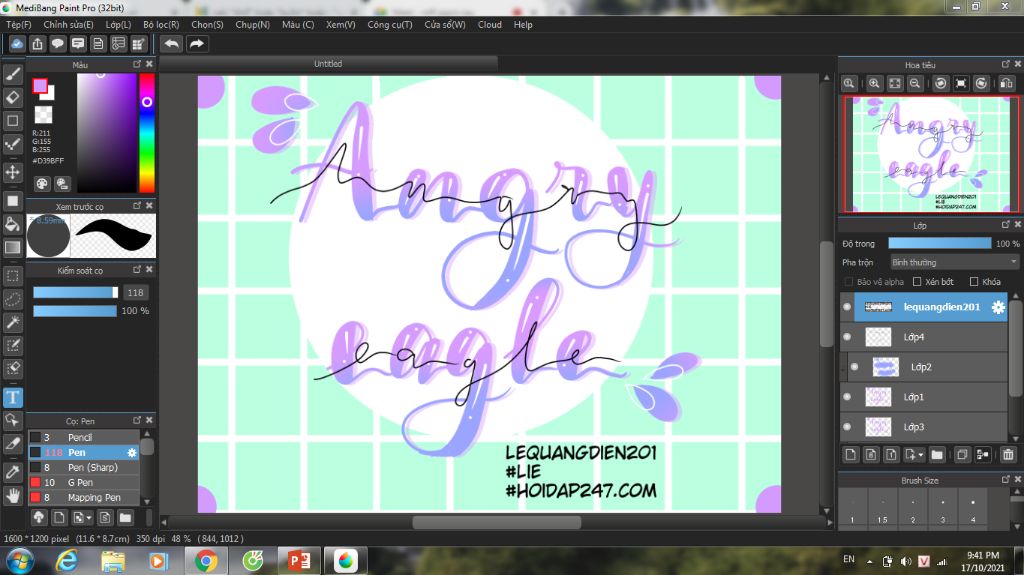Click the rainbow hue slider
The height and width of the screenshot is (575, 1024).
(147, 133)
